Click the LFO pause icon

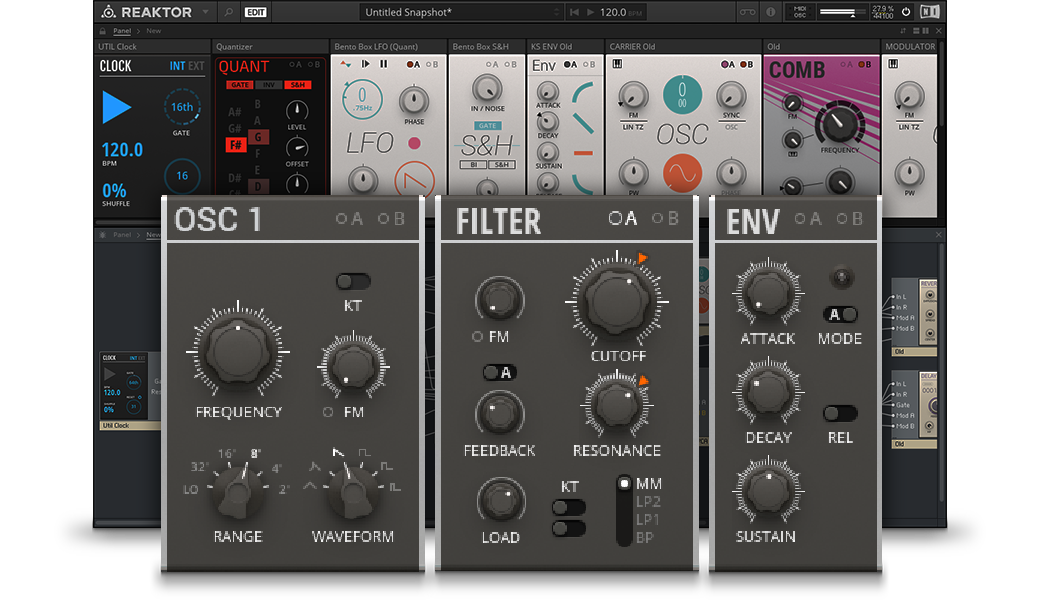pyautogui.click(x=383, y=64)
